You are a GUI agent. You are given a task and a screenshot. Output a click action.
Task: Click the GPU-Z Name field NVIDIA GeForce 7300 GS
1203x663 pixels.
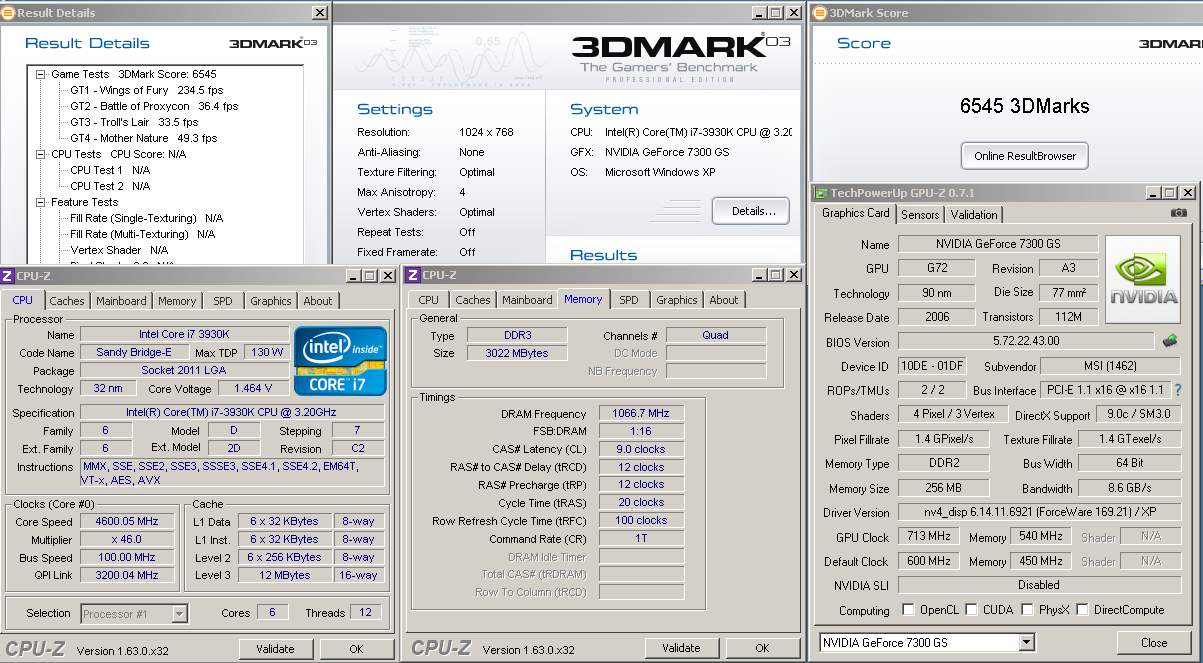click(x=998, y=244)
